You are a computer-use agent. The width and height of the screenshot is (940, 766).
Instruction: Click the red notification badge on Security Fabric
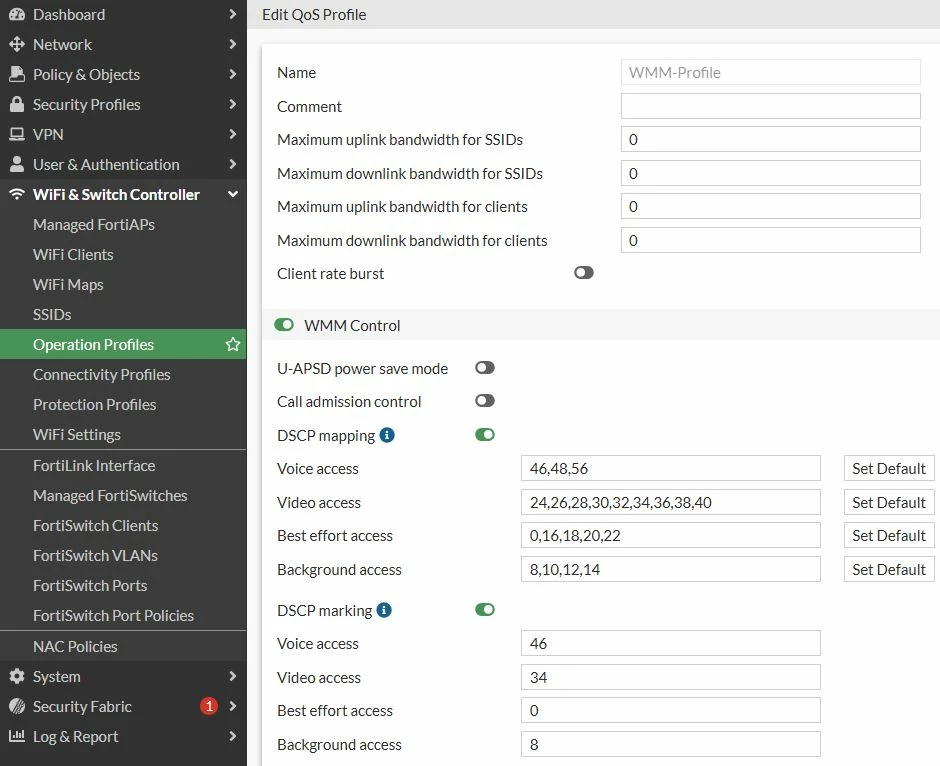coord(209,706)
